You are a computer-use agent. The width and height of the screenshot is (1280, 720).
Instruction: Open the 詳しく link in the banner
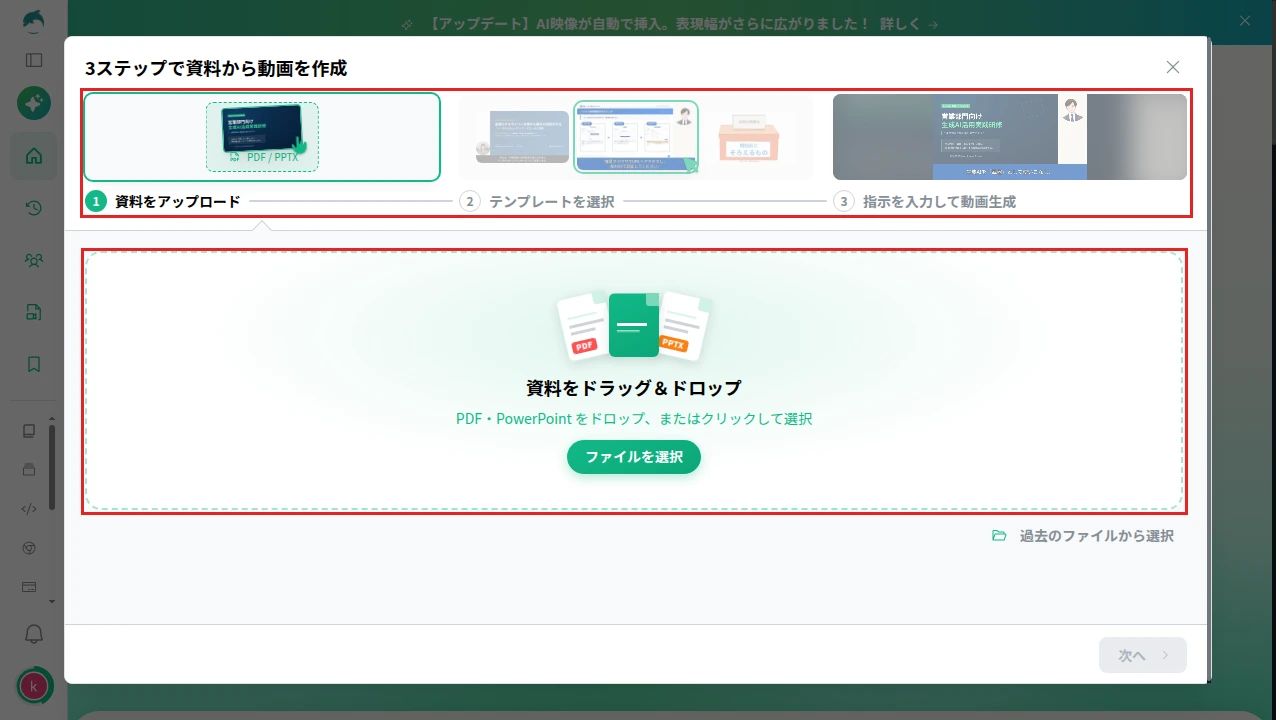coord(909,23)
